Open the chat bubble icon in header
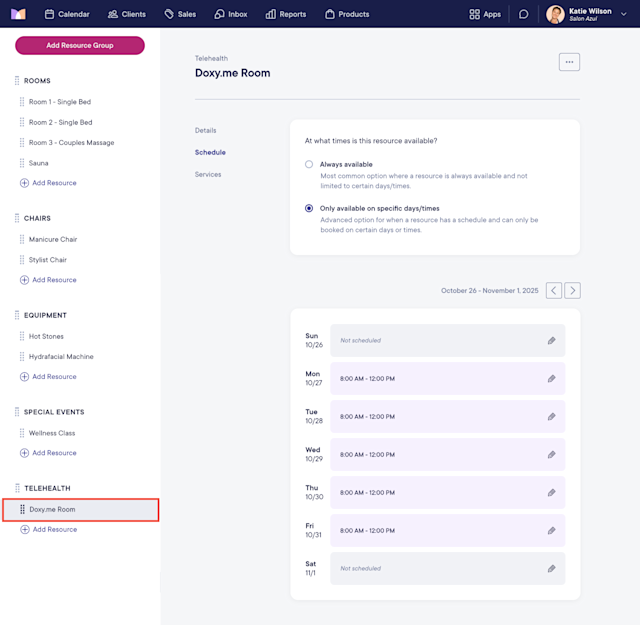The width and height of the screenshot is (640, 625). [523, 14]
